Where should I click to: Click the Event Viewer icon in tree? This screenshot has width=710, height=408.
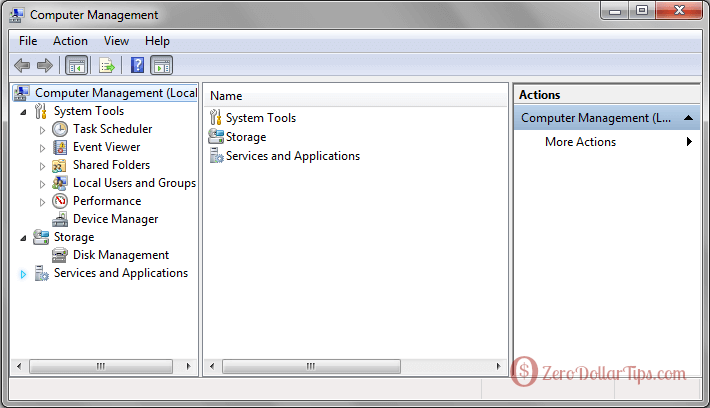point(60,147)
